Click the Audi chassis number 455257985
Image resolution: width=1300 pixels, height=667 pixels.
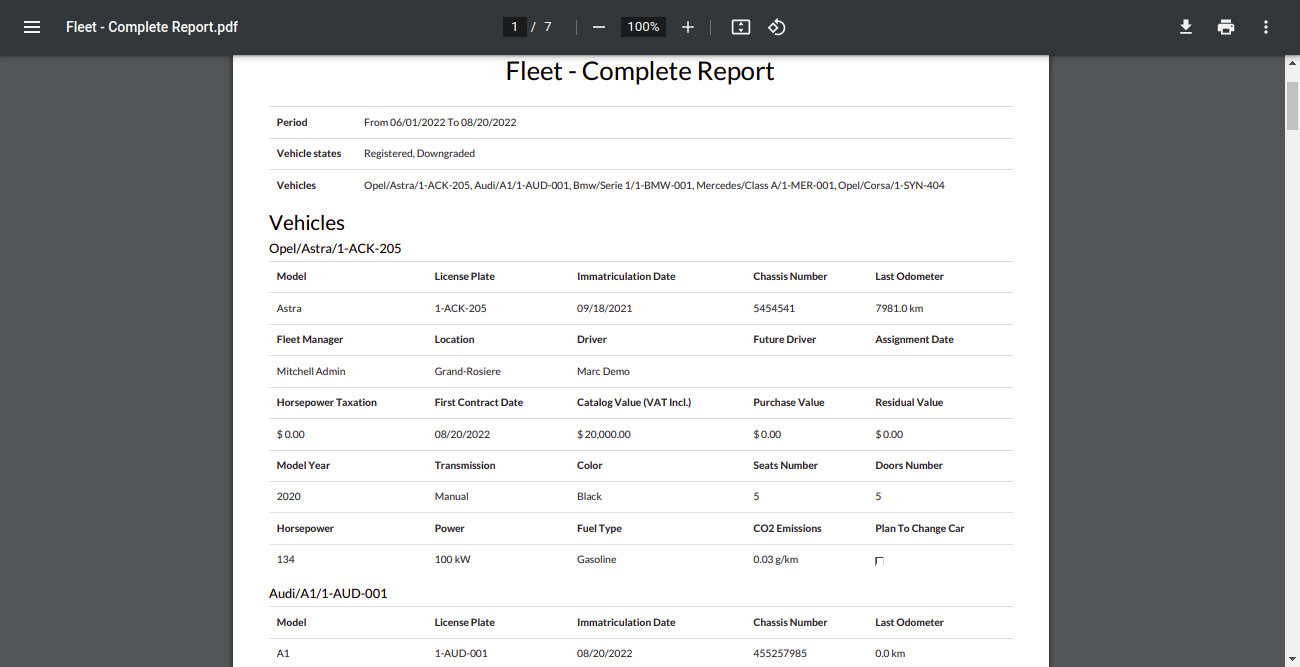(780, 653)
